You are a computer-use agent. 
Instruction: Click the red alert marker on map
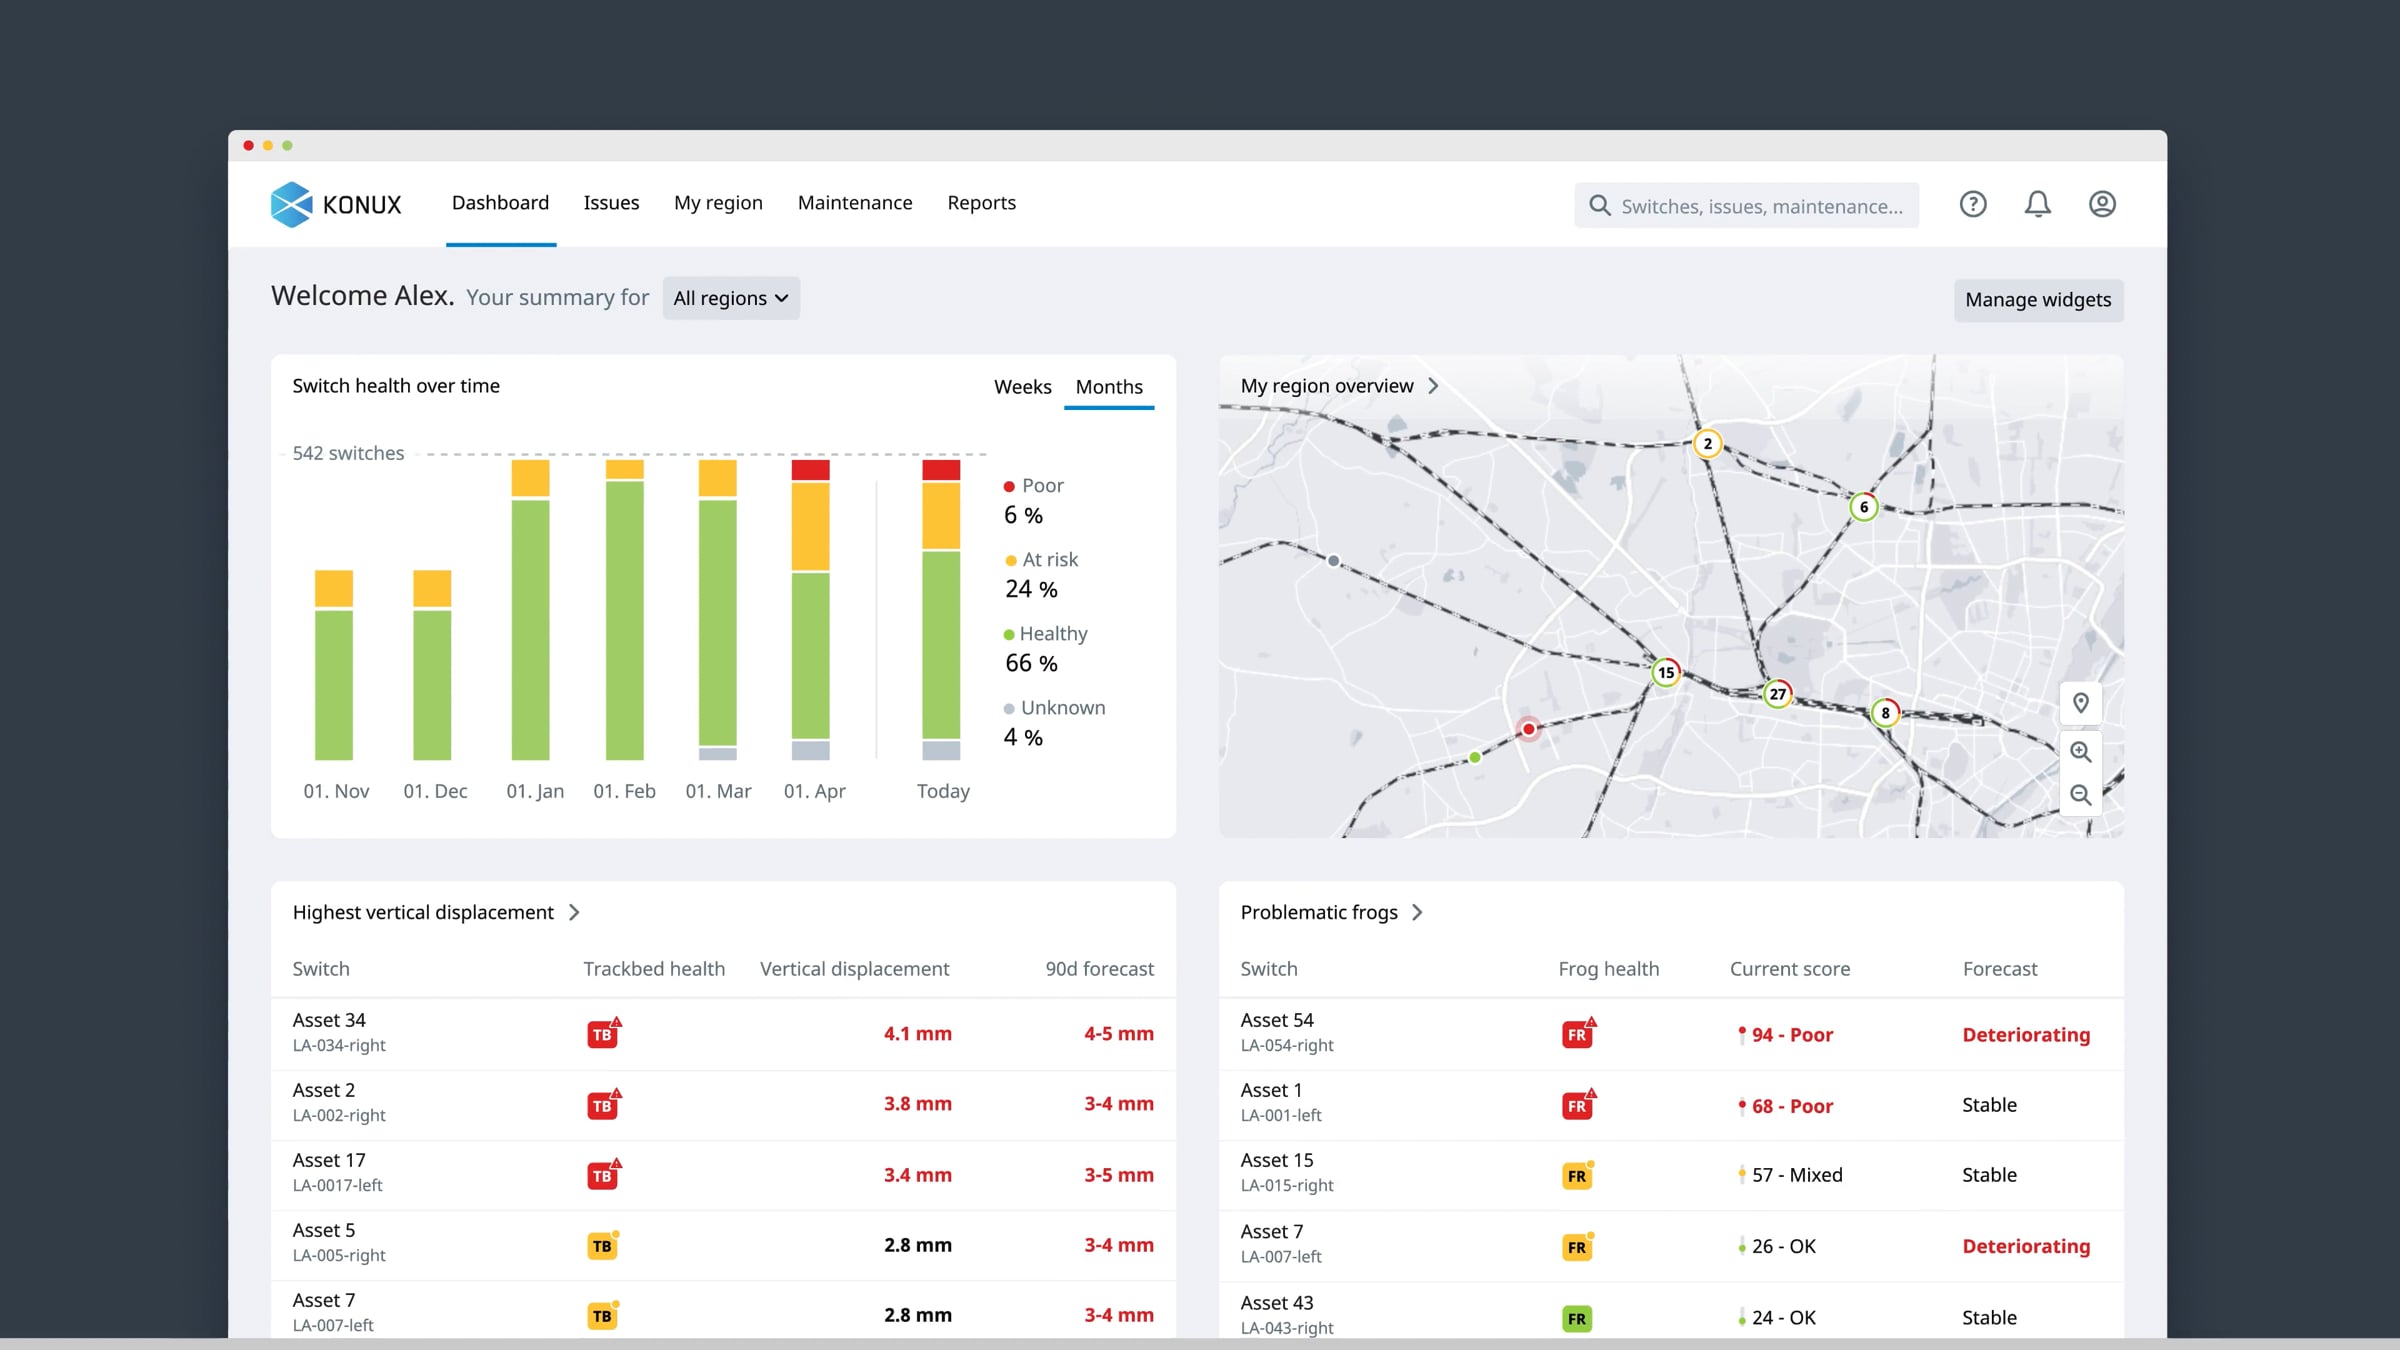(1529, 729)
